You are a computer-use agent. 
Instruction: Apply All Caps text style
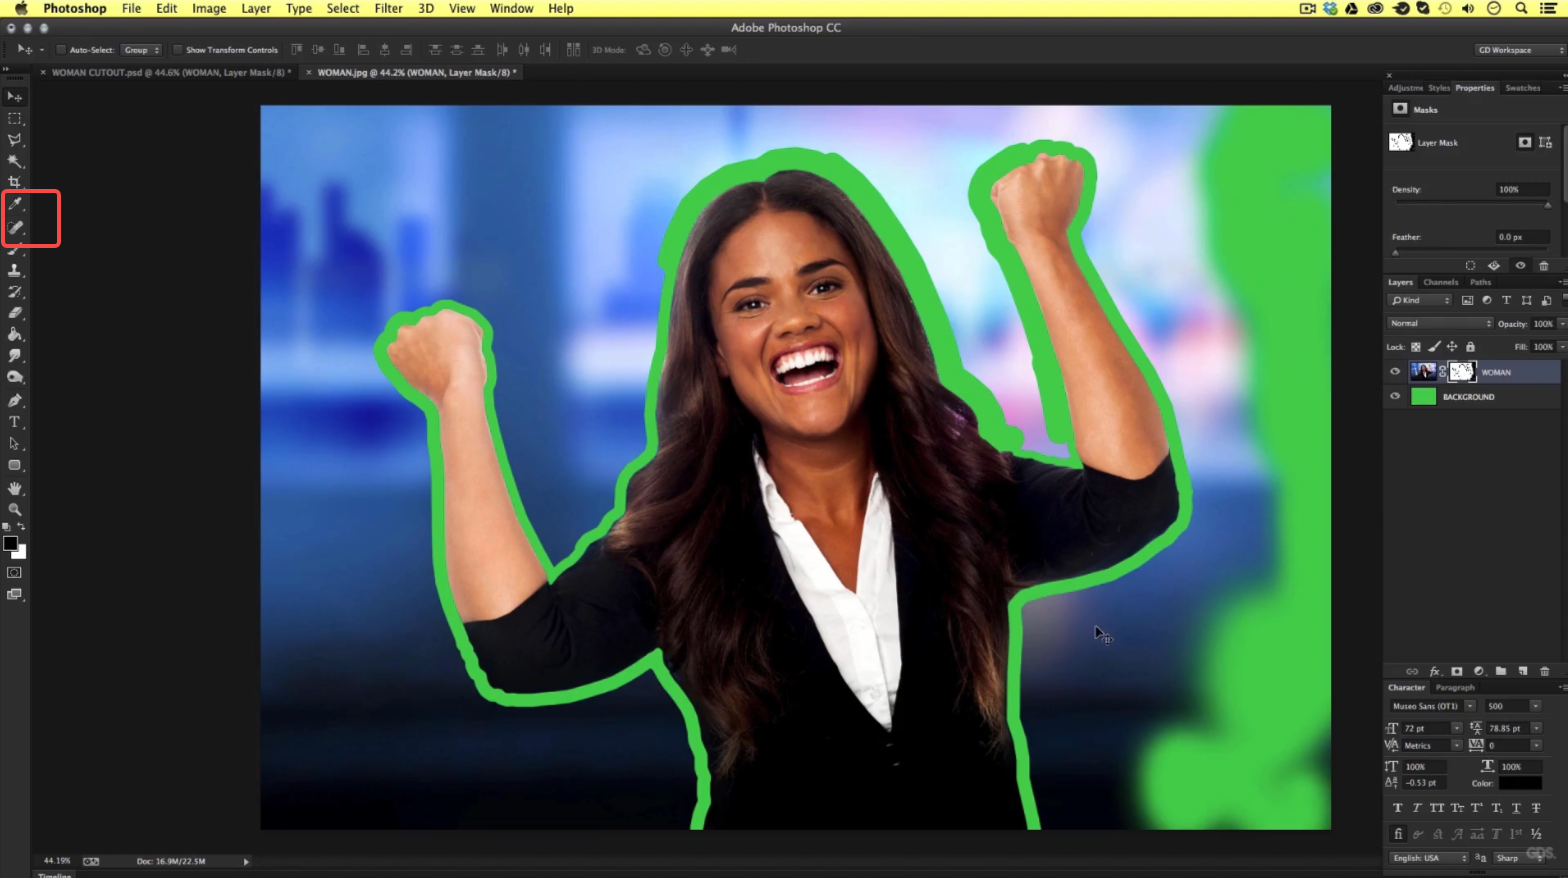(x=1437, y=808)
